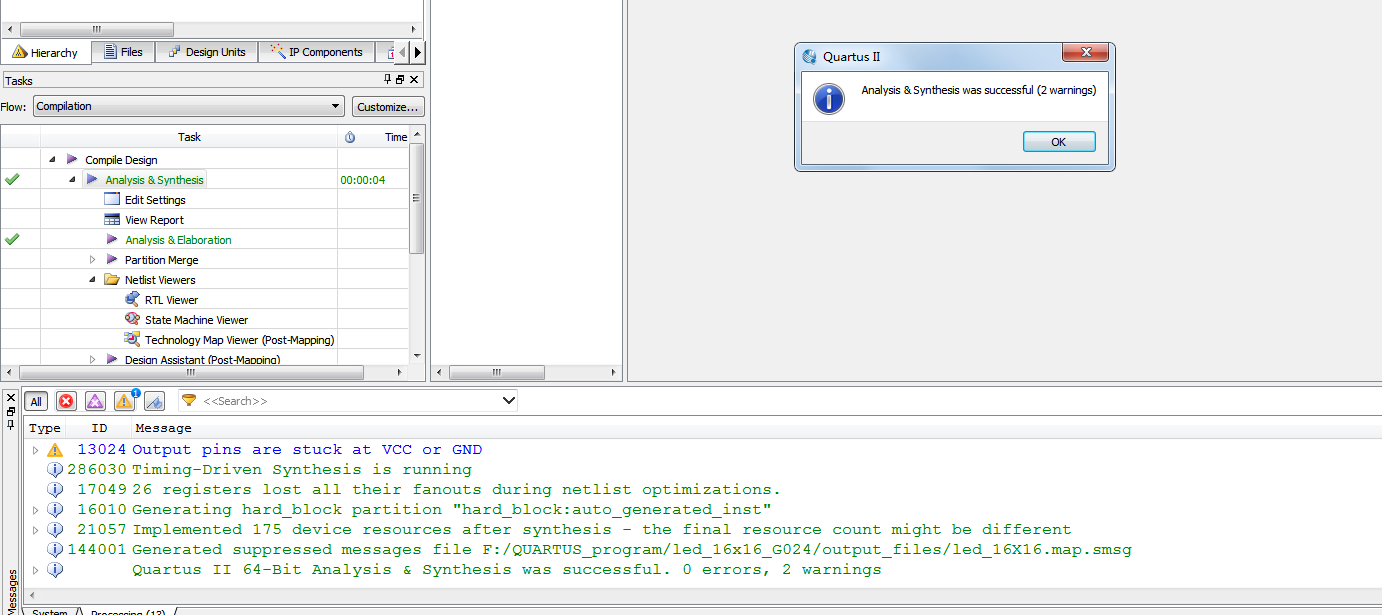Open the State Machine Viewer
Viewport: 1382px width, 615px height.
pos(196,320)
